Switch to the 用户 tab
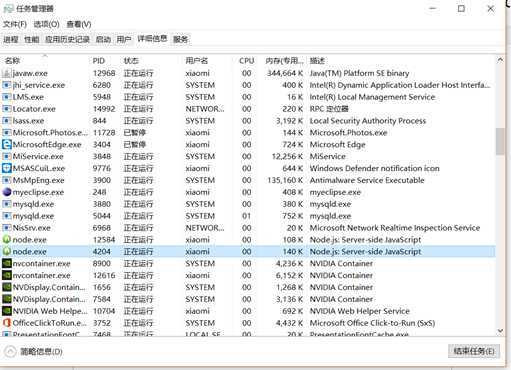This screenshot has width=511, height=370. click(124, 39)
